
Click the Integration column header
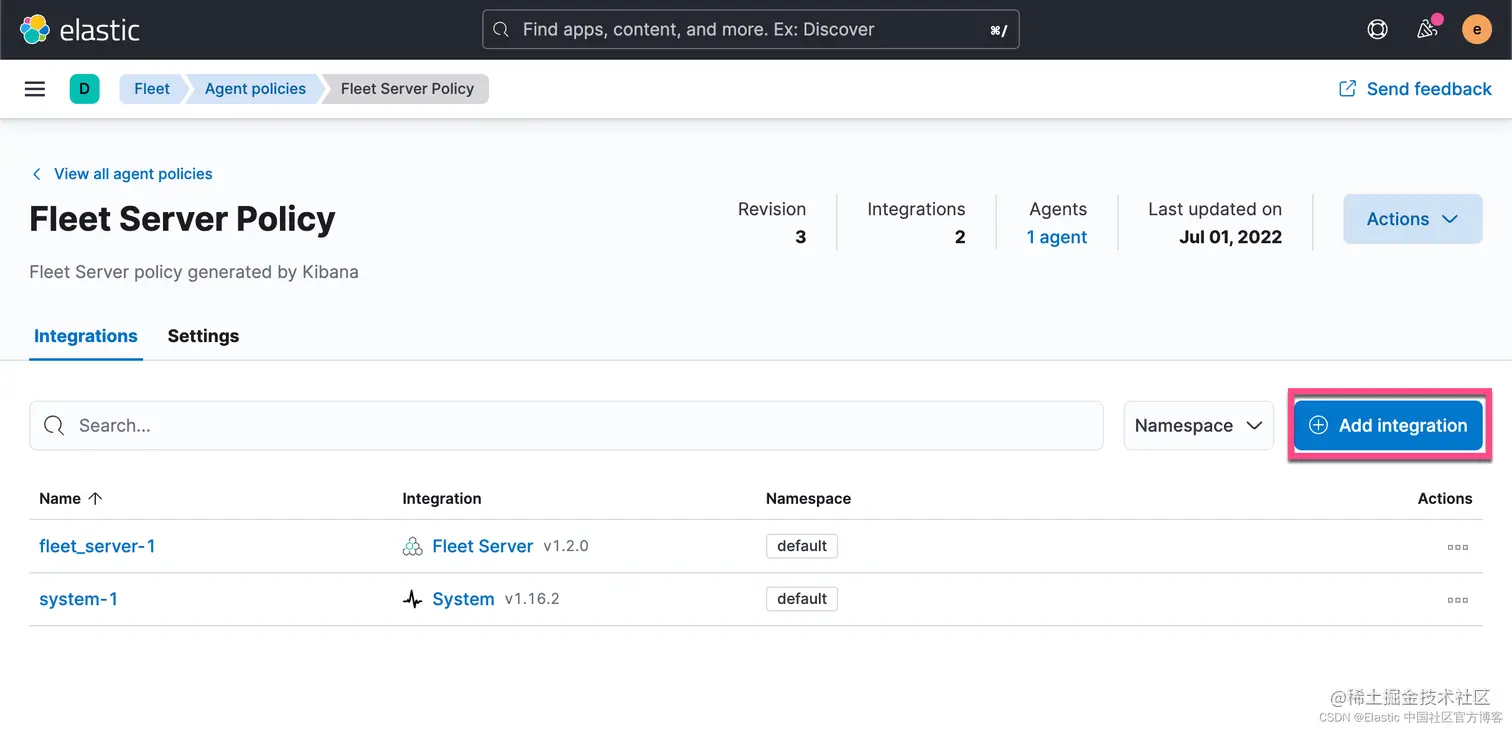[442, 498]
